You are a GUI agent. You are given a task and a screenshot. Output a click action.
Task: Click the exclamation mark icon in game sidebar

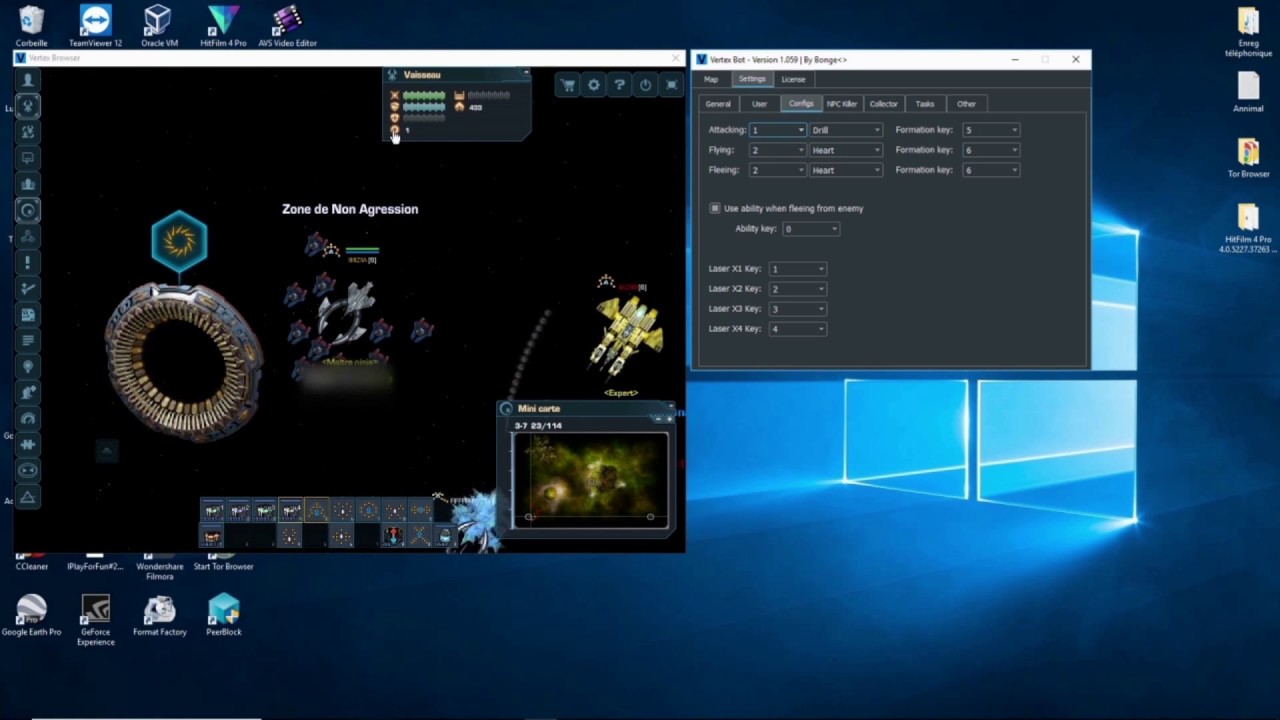[x=28, y=262]
